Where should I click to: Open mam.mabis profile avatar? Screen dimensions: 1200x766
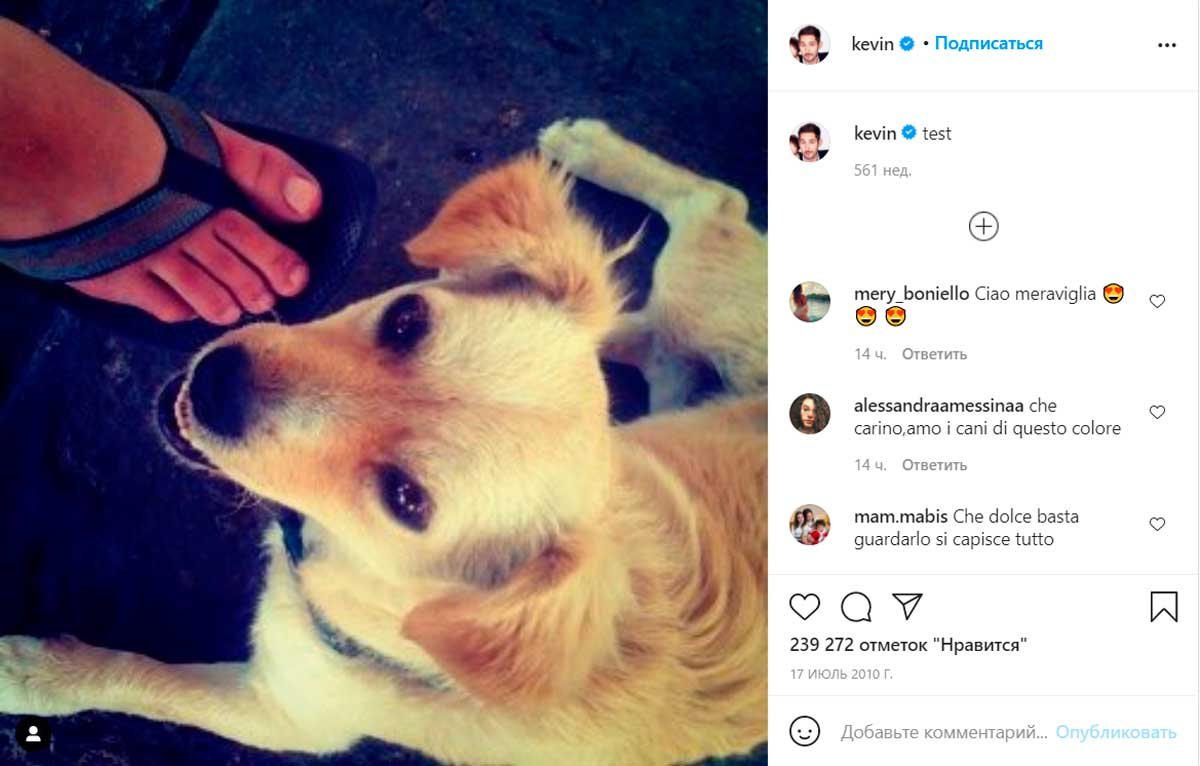click(810, 524)
